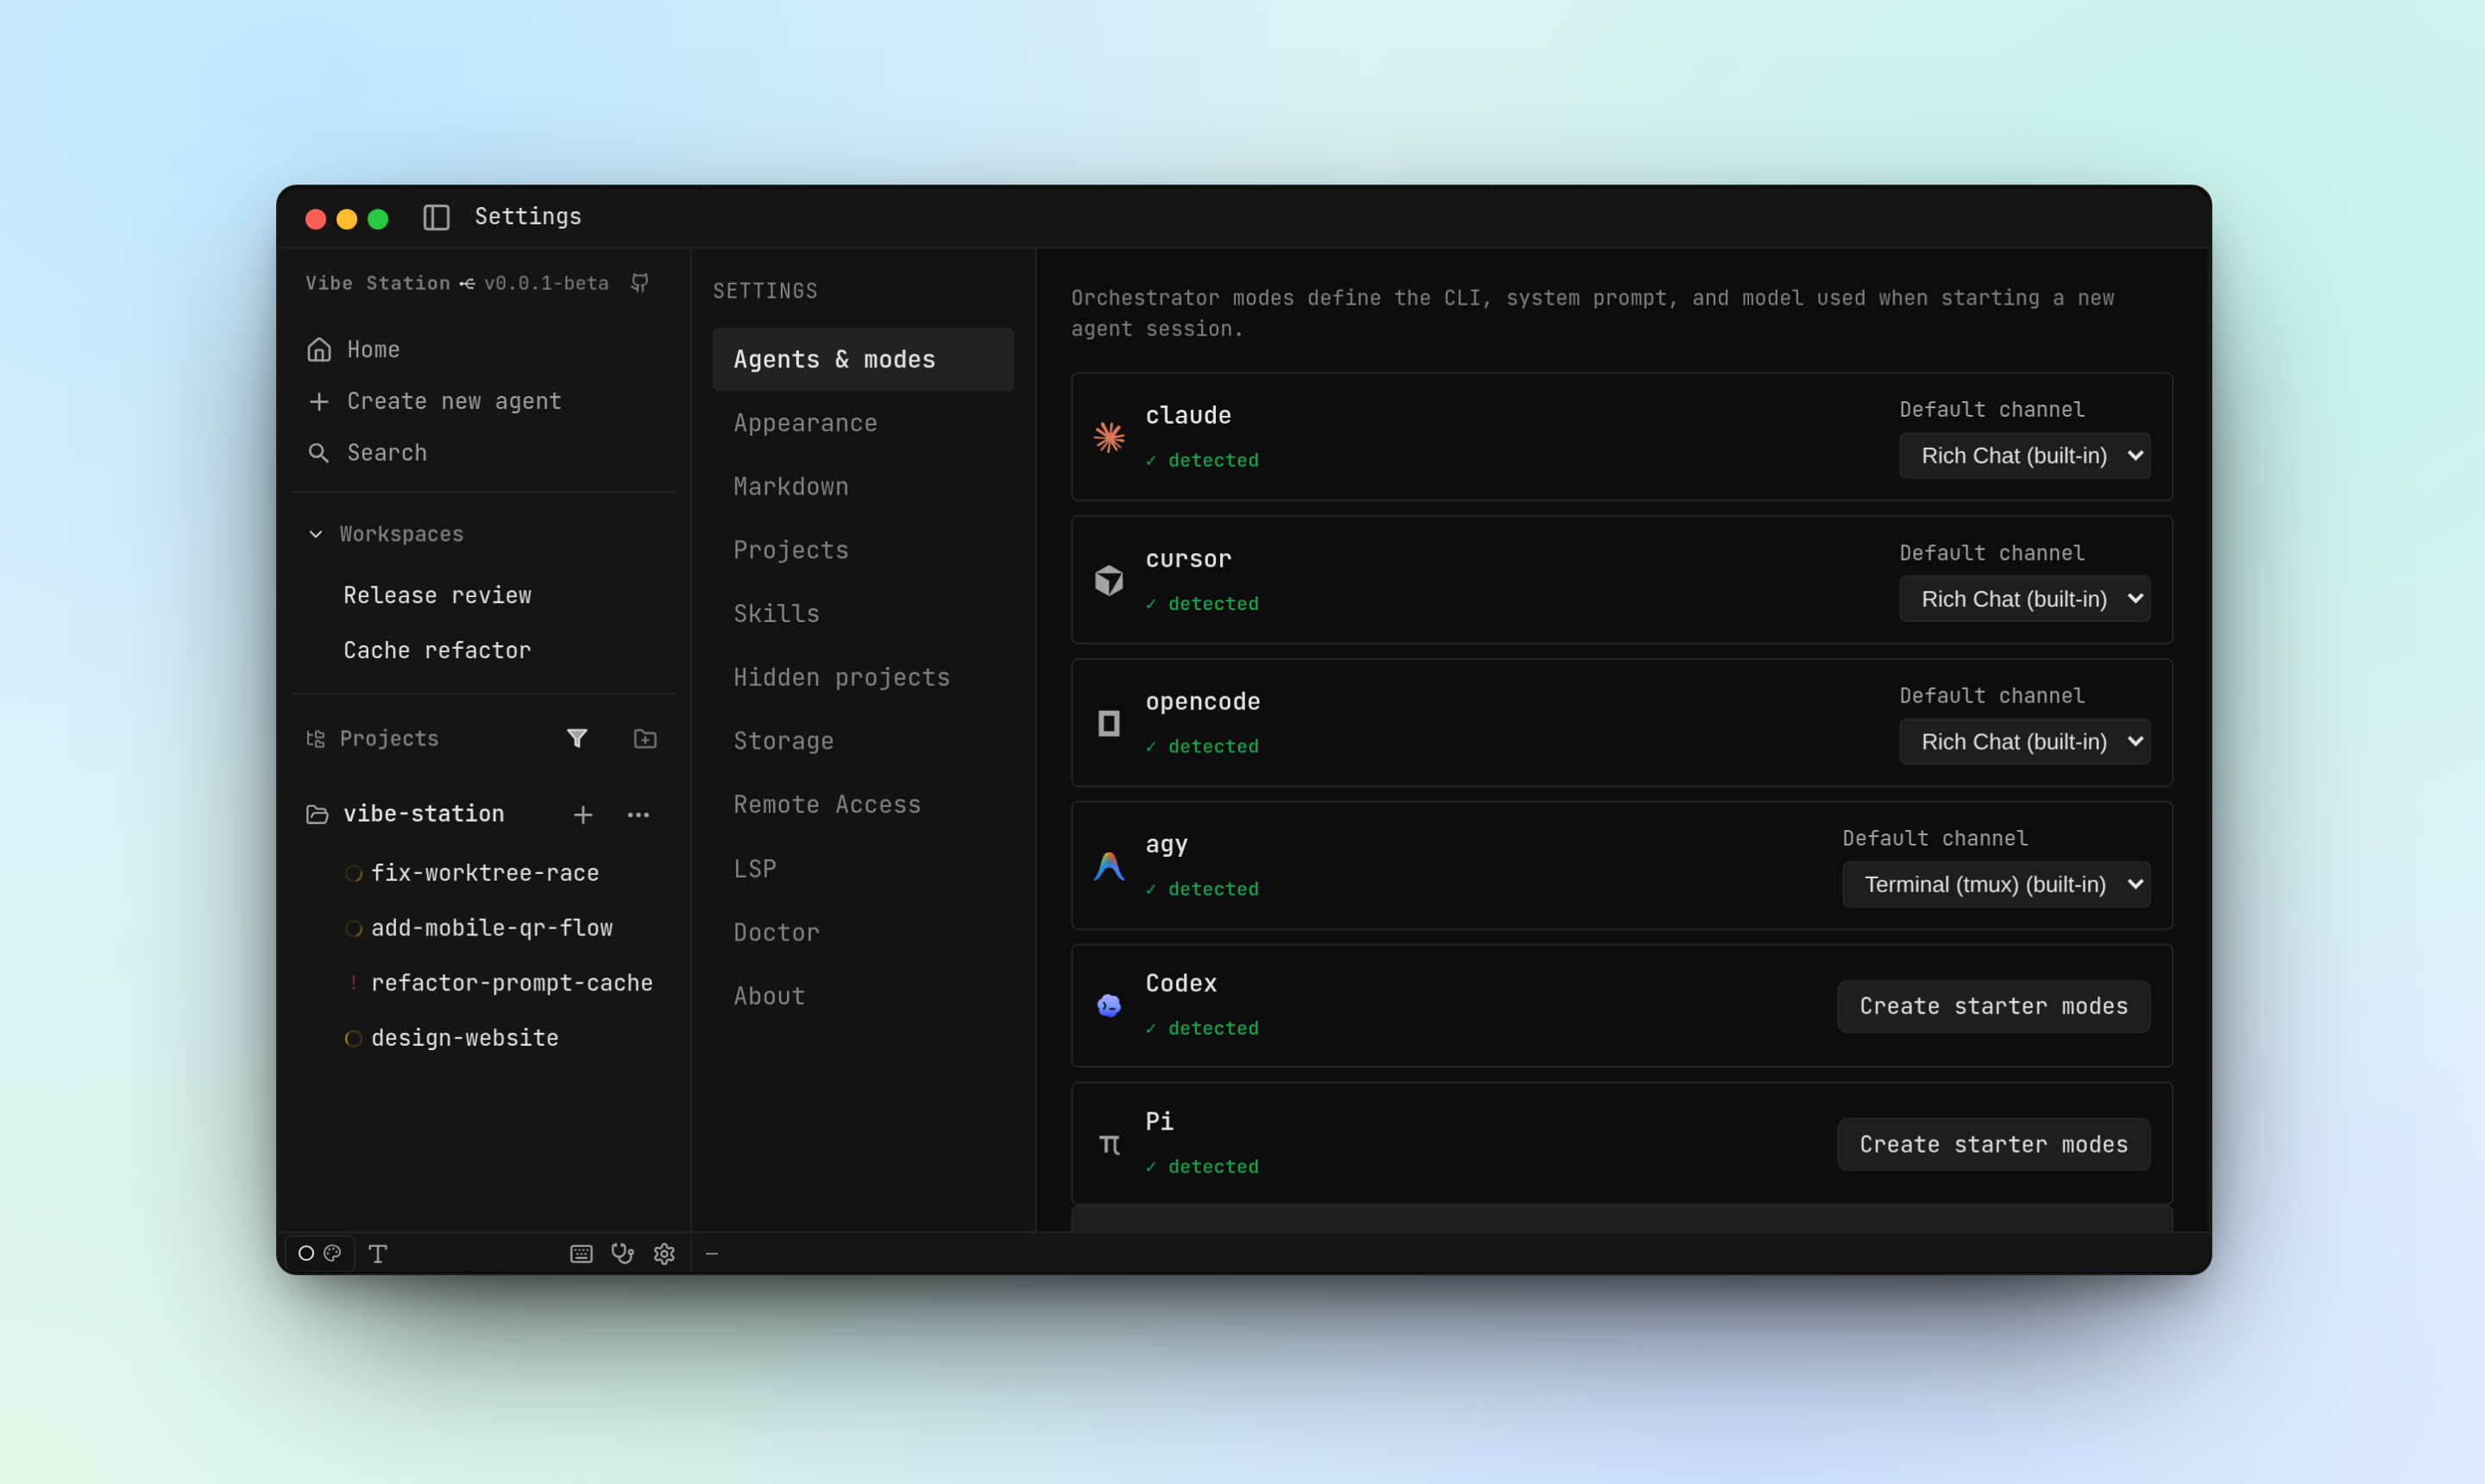Screen dimensions: 2485x1484
Task: Open Markdown settings
Action: point(863,486)
